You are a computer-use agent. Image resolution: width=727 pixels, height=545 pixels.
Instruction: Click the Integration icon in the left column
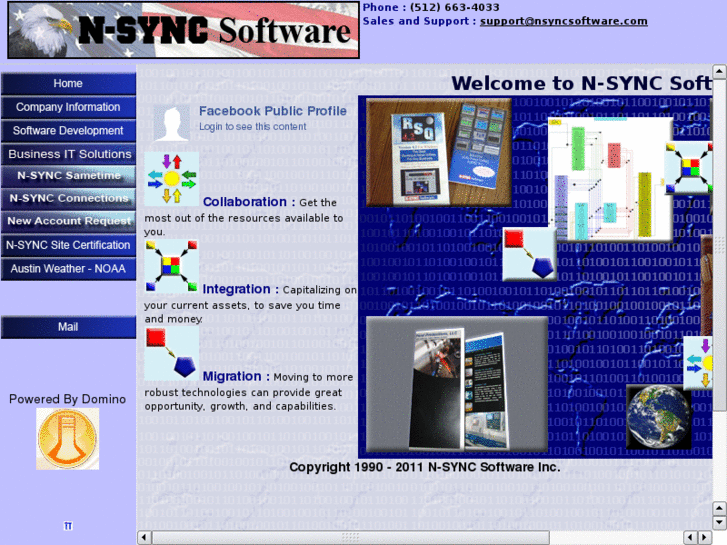tap(172, 266)
